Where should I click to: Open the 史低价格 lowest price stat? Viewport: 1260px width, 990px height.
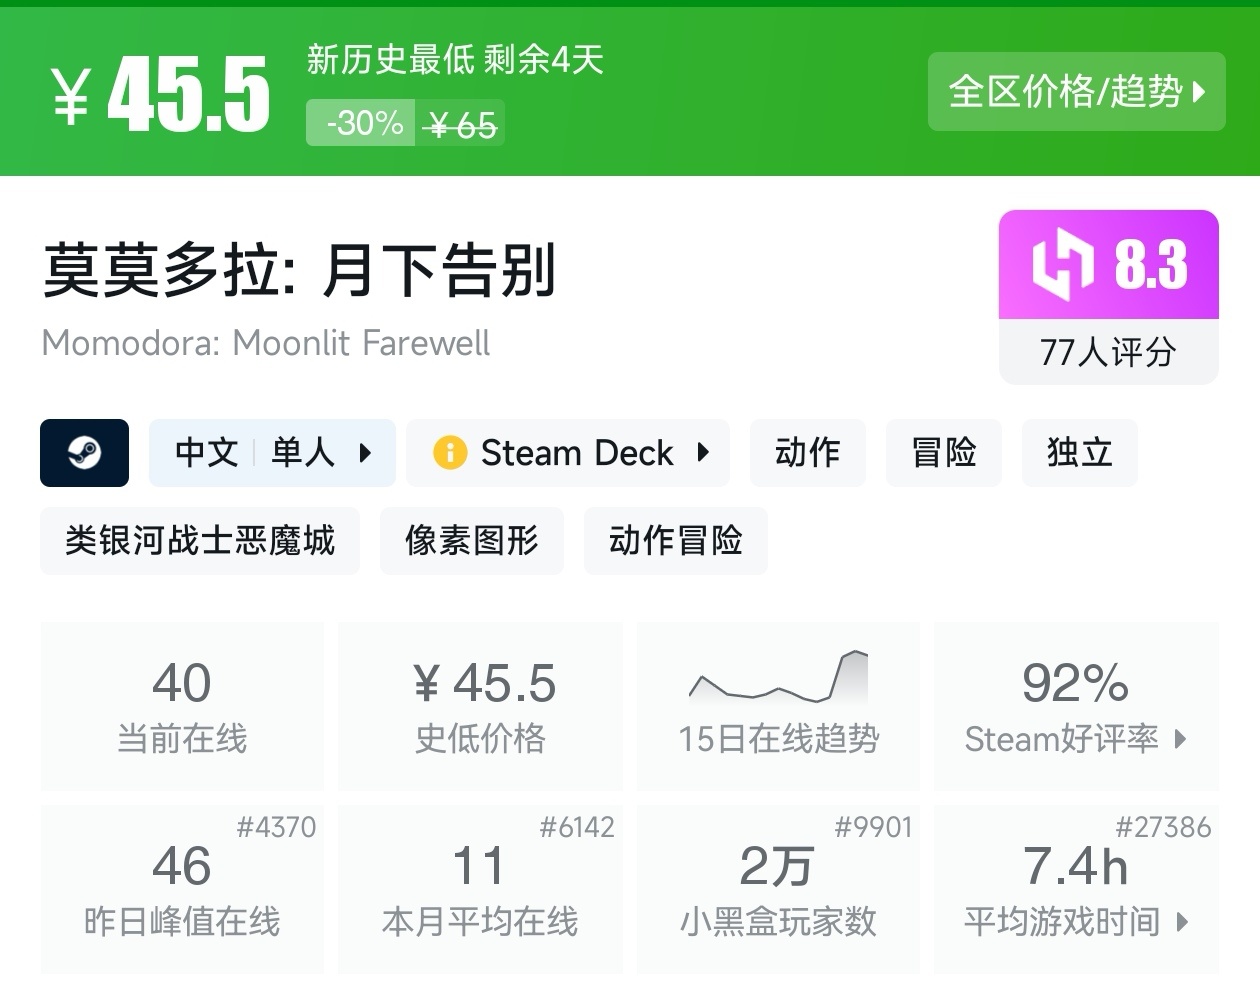[480, 706]
